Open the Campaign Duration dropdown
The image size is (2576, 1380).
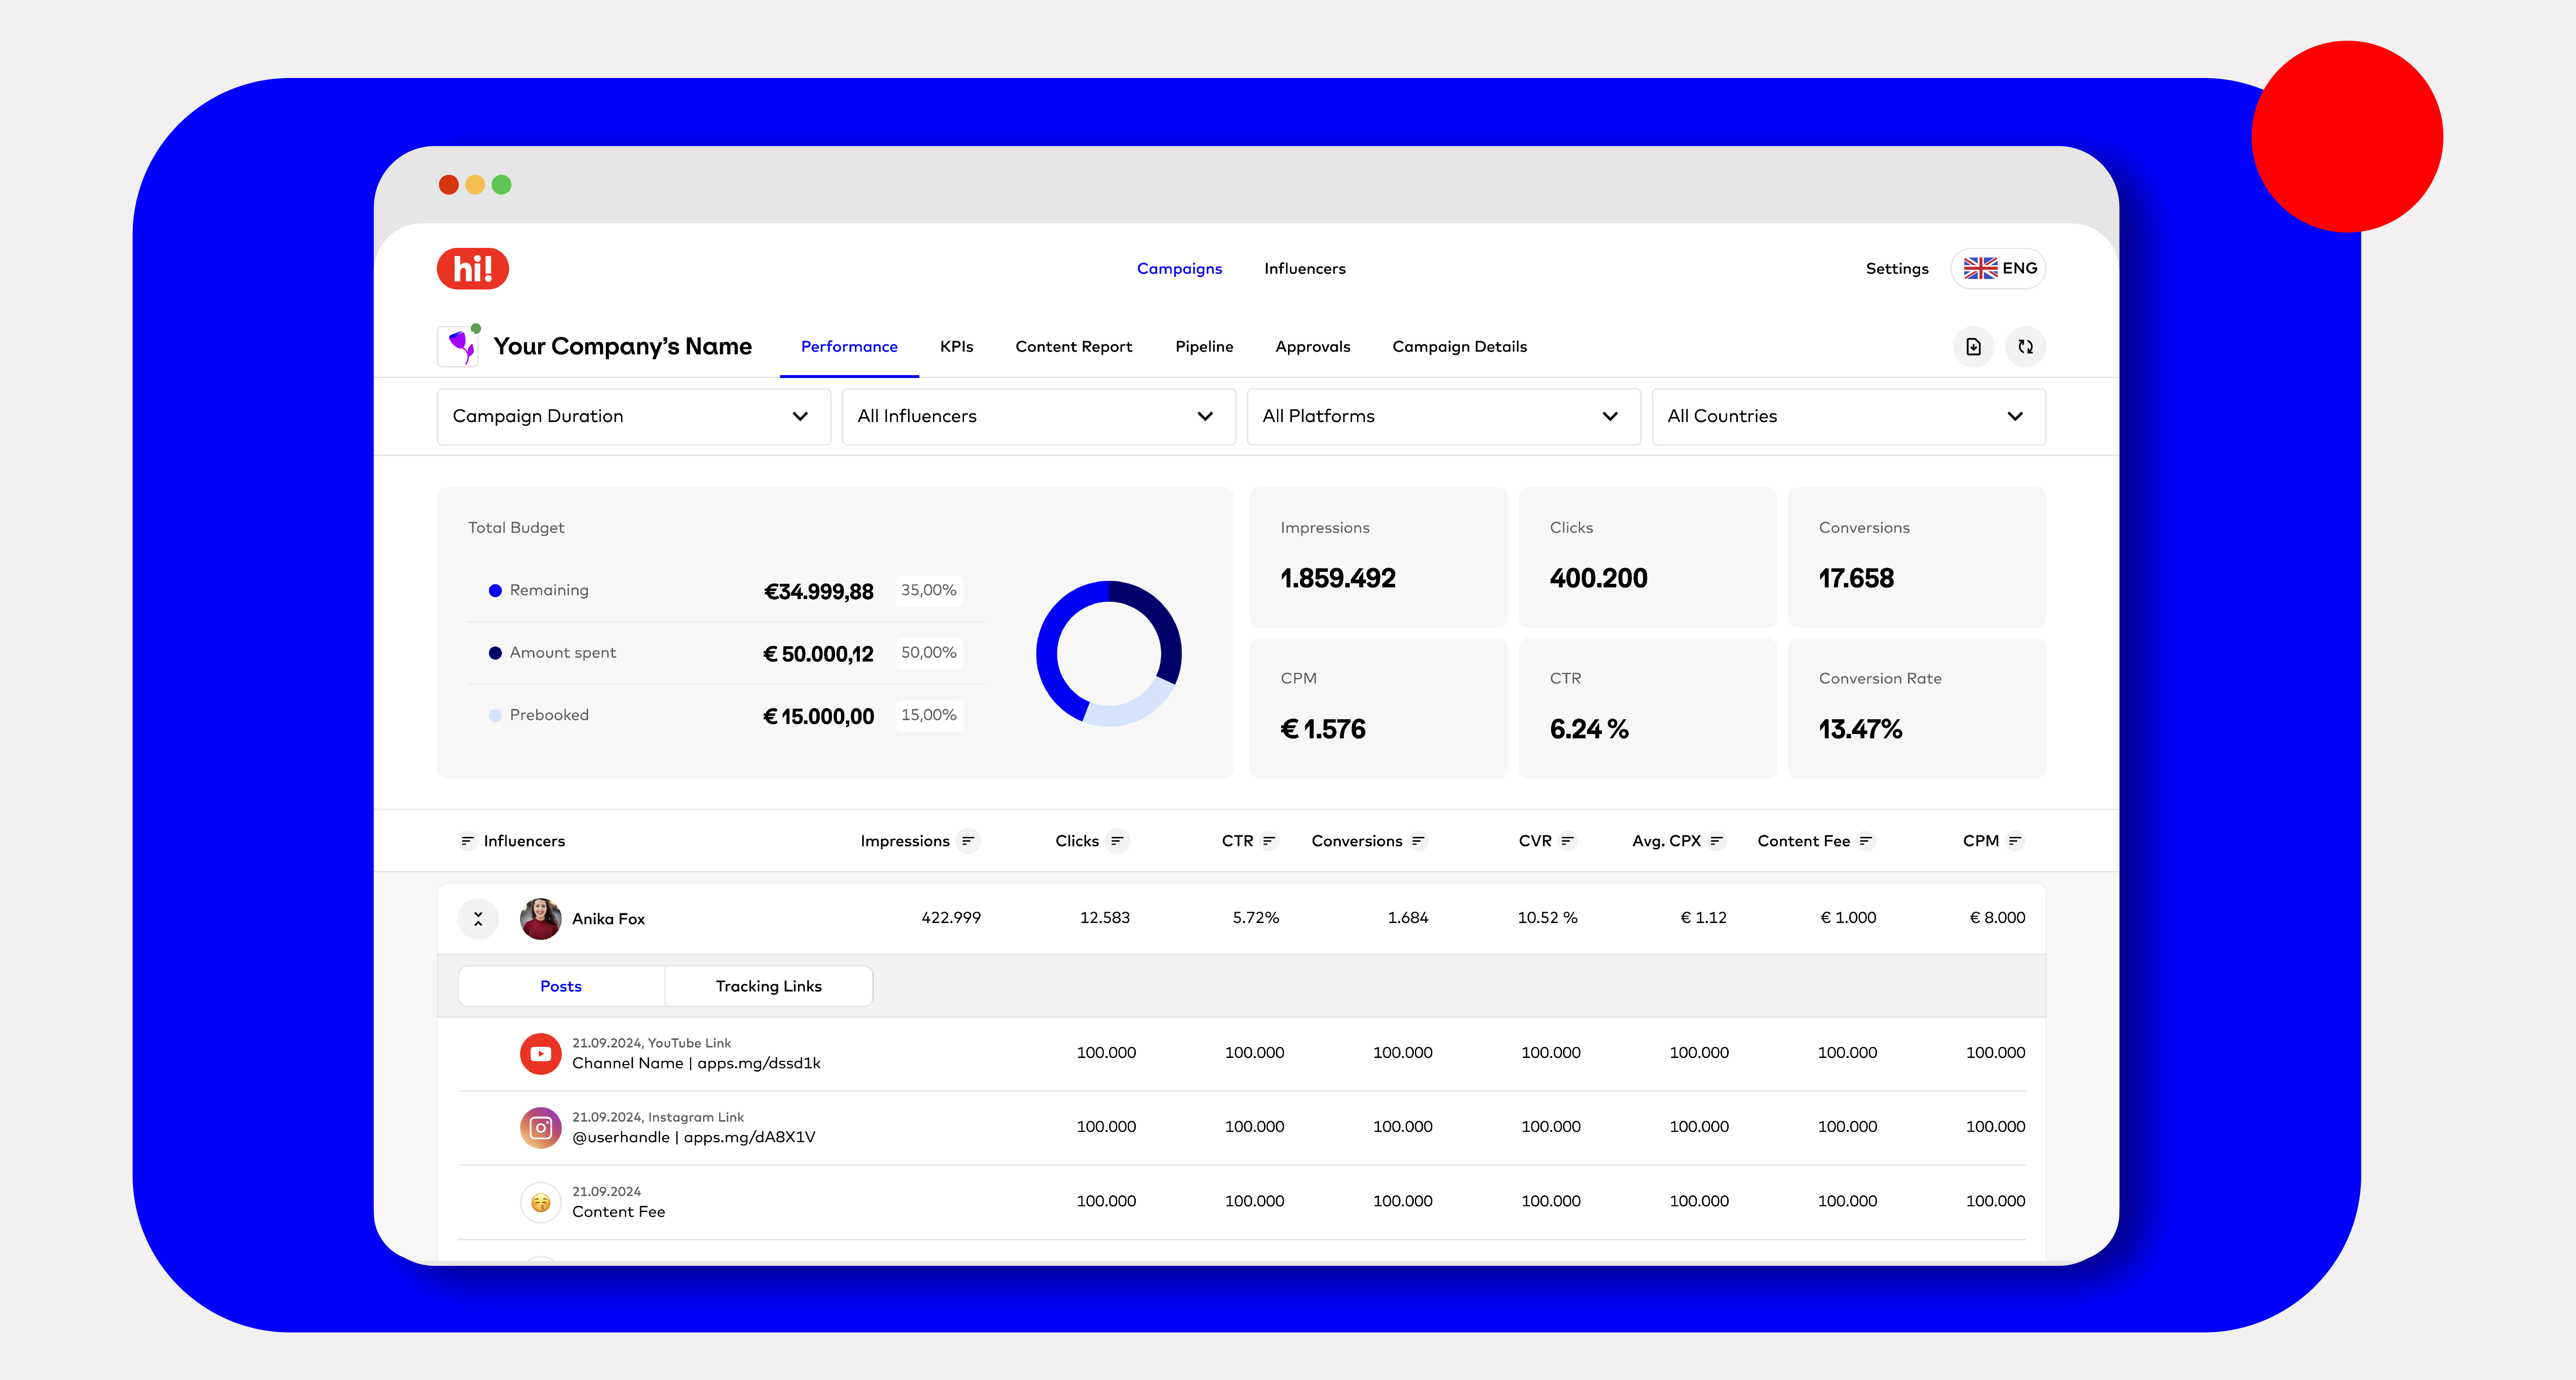[x=633, y=416]
